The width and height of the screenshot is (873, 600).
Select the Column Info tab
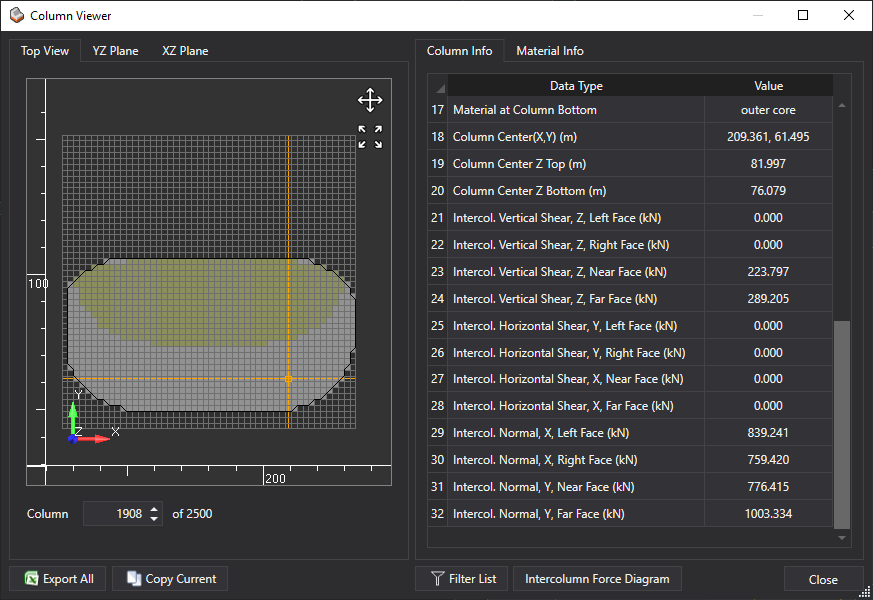459,51
